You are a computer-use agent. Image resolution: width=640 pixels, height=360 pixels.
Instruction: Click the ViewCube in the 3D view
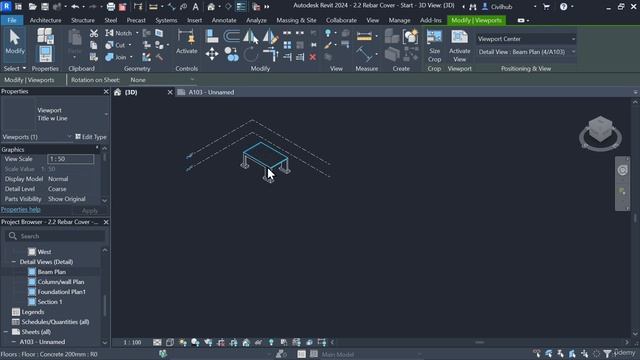(x=600, y=129)
